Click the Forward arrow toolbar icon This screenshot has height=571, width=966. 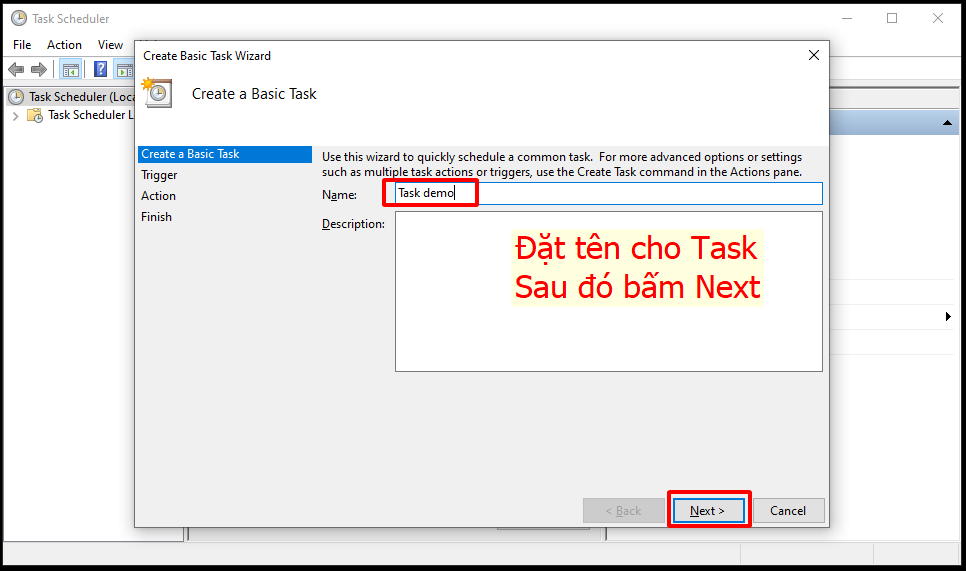pyautogui.click(x=39, y=69)
